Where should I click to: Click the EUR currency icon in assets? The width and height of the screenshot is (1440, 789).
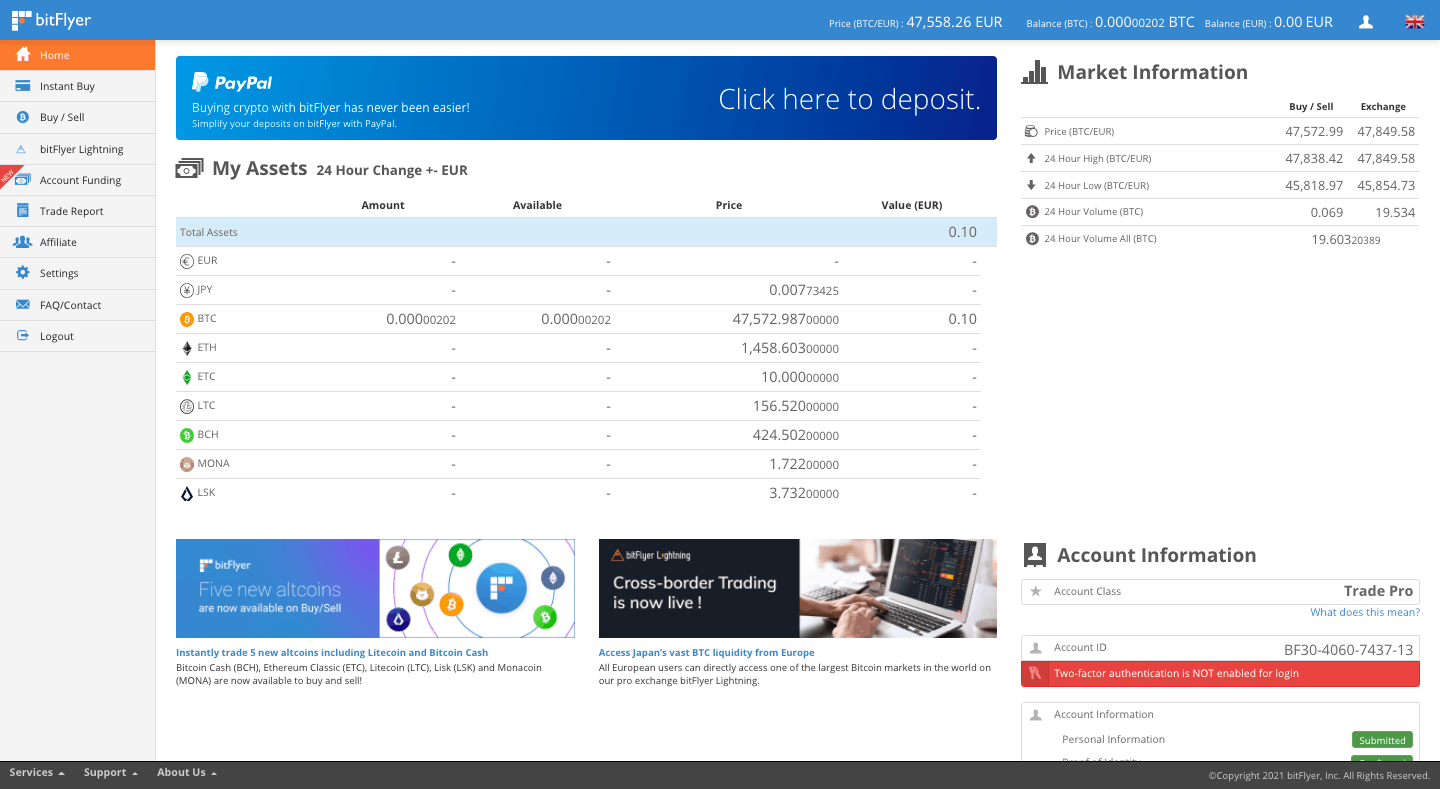point(187,261)
